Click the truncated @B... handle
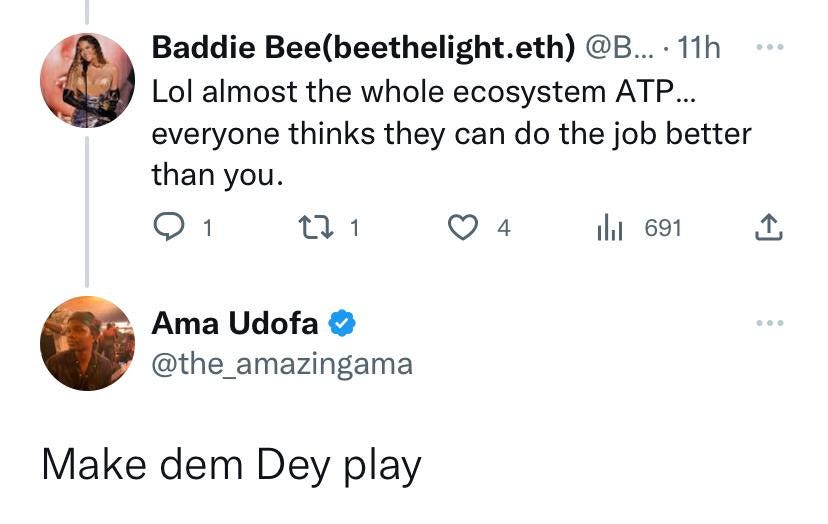Image resolution: width=828 pixels, height=524 pixels. point(619,48)
